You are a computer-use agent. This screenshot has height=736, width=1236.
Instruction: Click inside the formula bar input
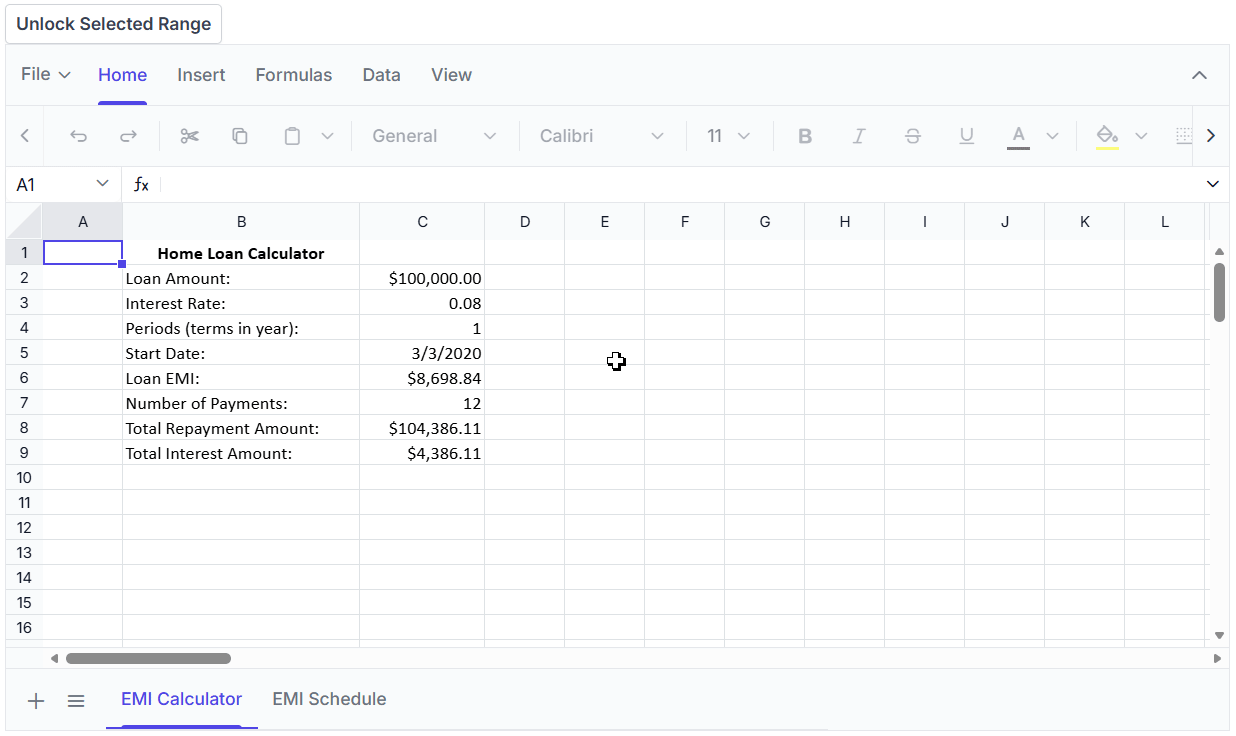coord(400,184)
